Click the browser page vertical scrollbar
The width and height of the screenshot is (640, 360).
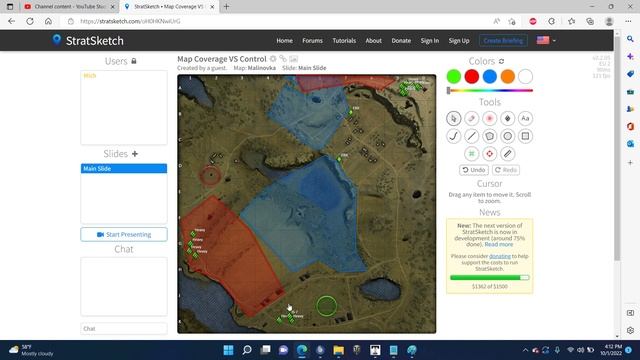(x=617, y=149)
